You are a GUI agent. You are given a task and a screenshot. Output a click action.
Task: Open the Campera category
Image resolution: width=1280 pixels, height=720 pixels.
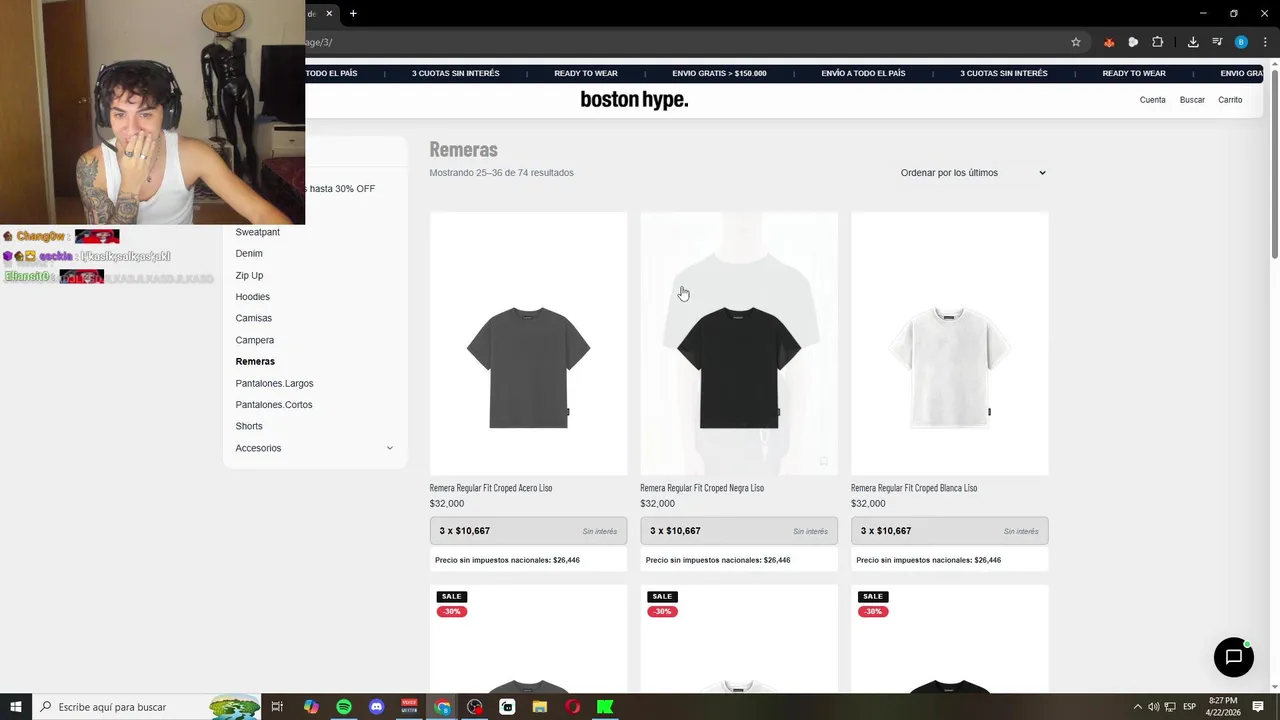[x=254, y=340]
